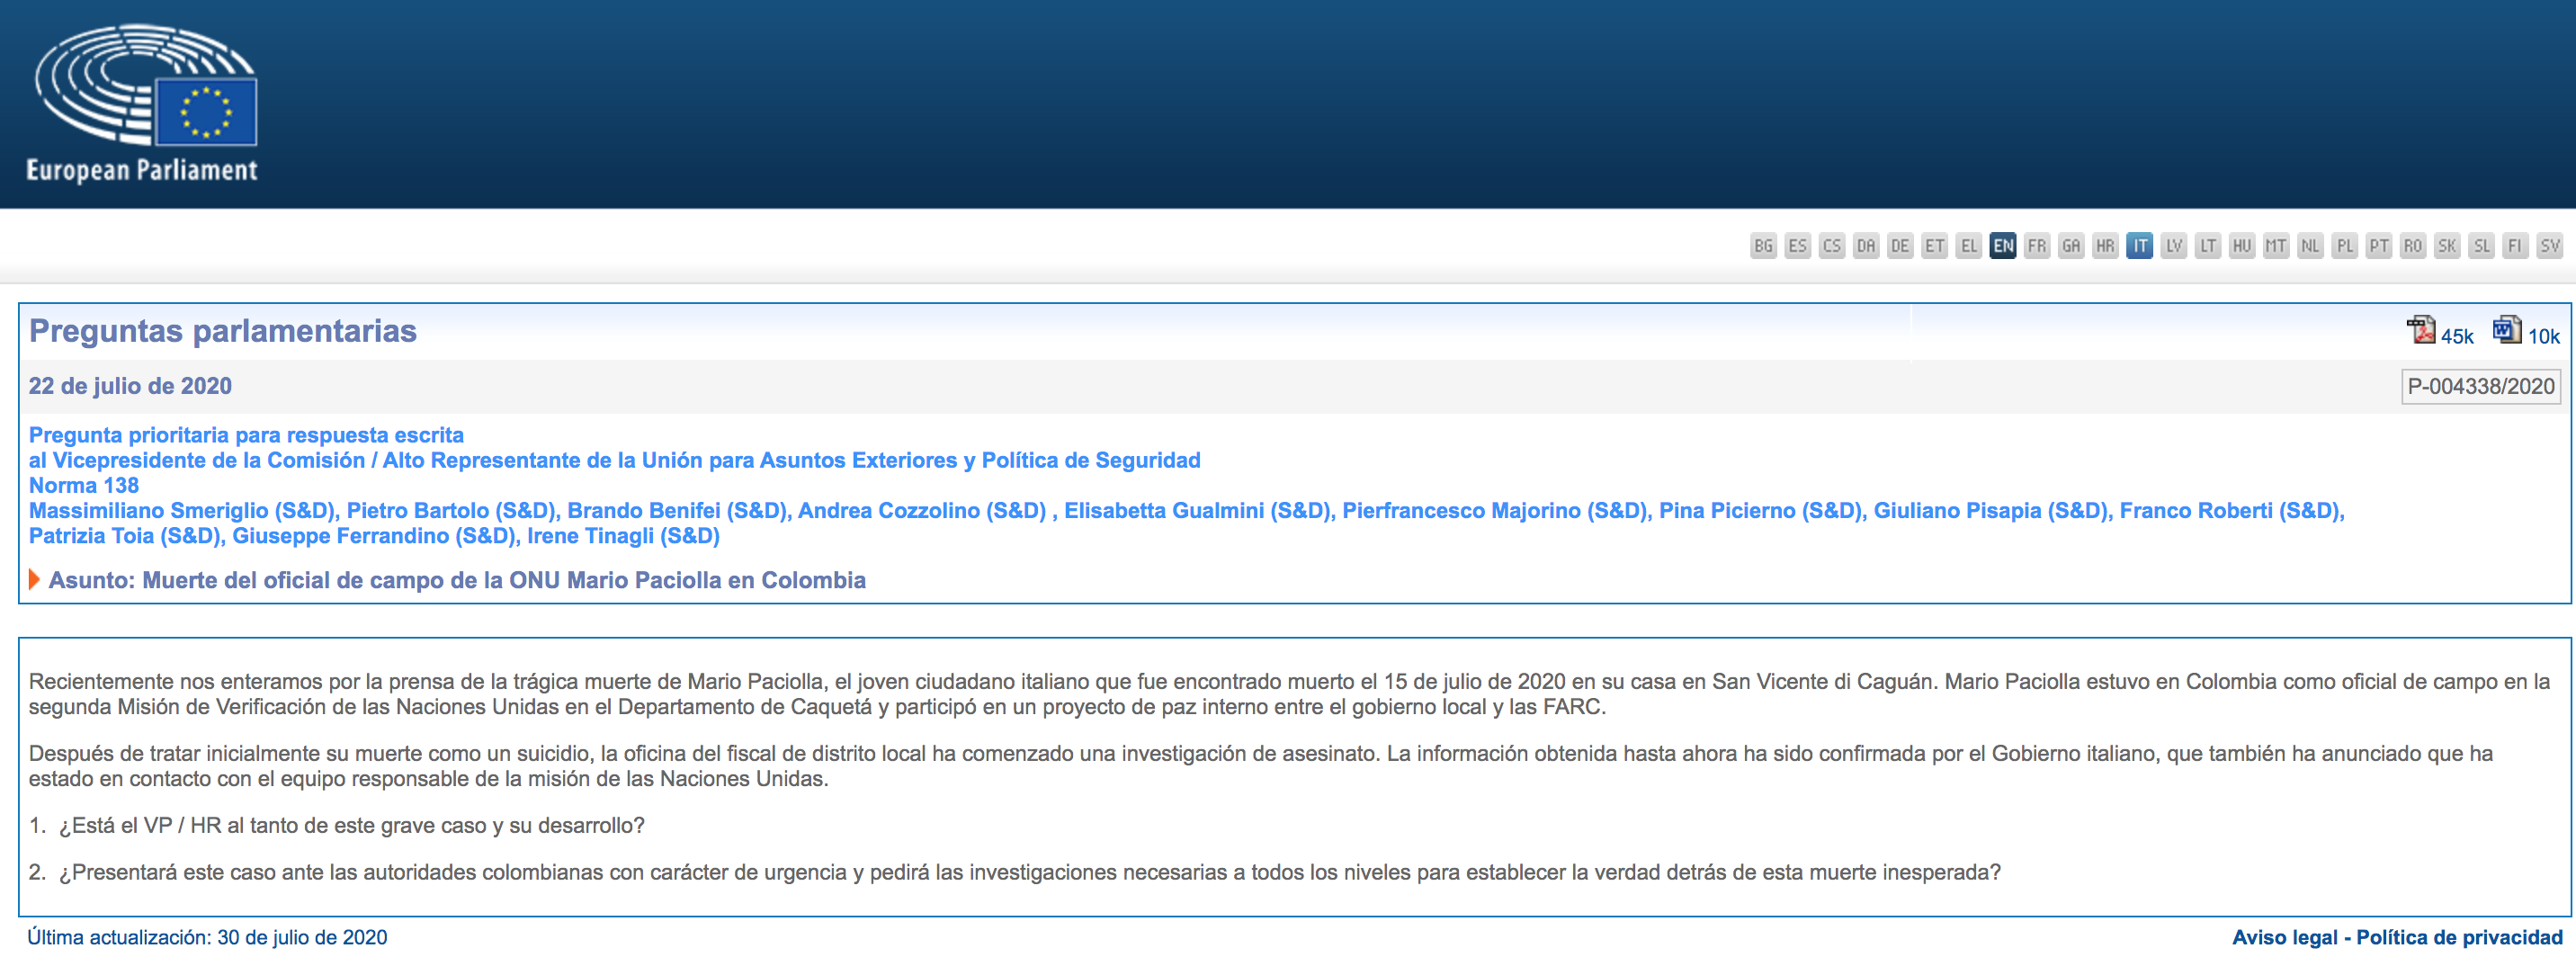Select the SV language icon

click(x=2550, y=246)
